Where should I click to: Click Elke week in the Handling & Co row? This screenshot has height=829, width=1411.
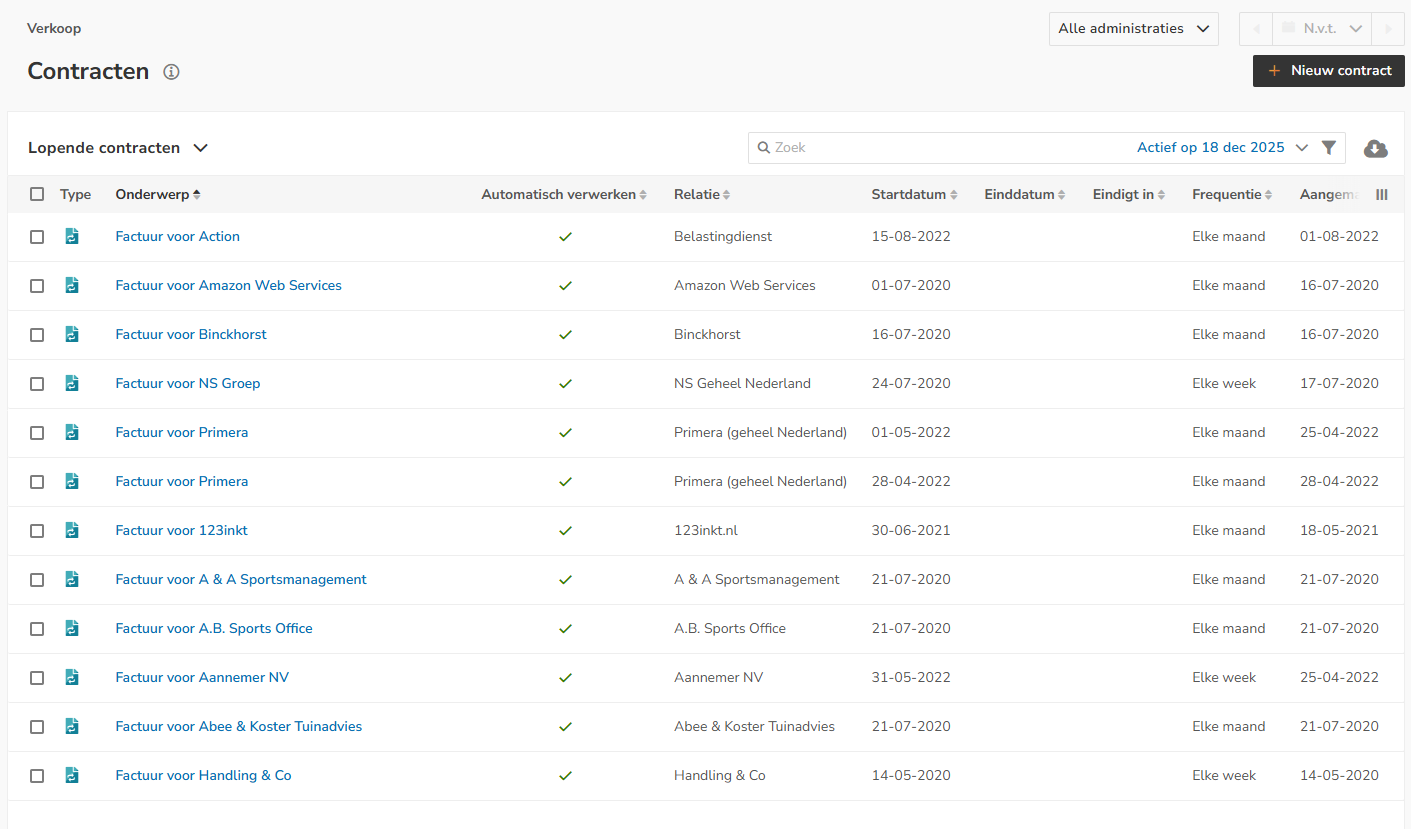tap(1224, 776)
